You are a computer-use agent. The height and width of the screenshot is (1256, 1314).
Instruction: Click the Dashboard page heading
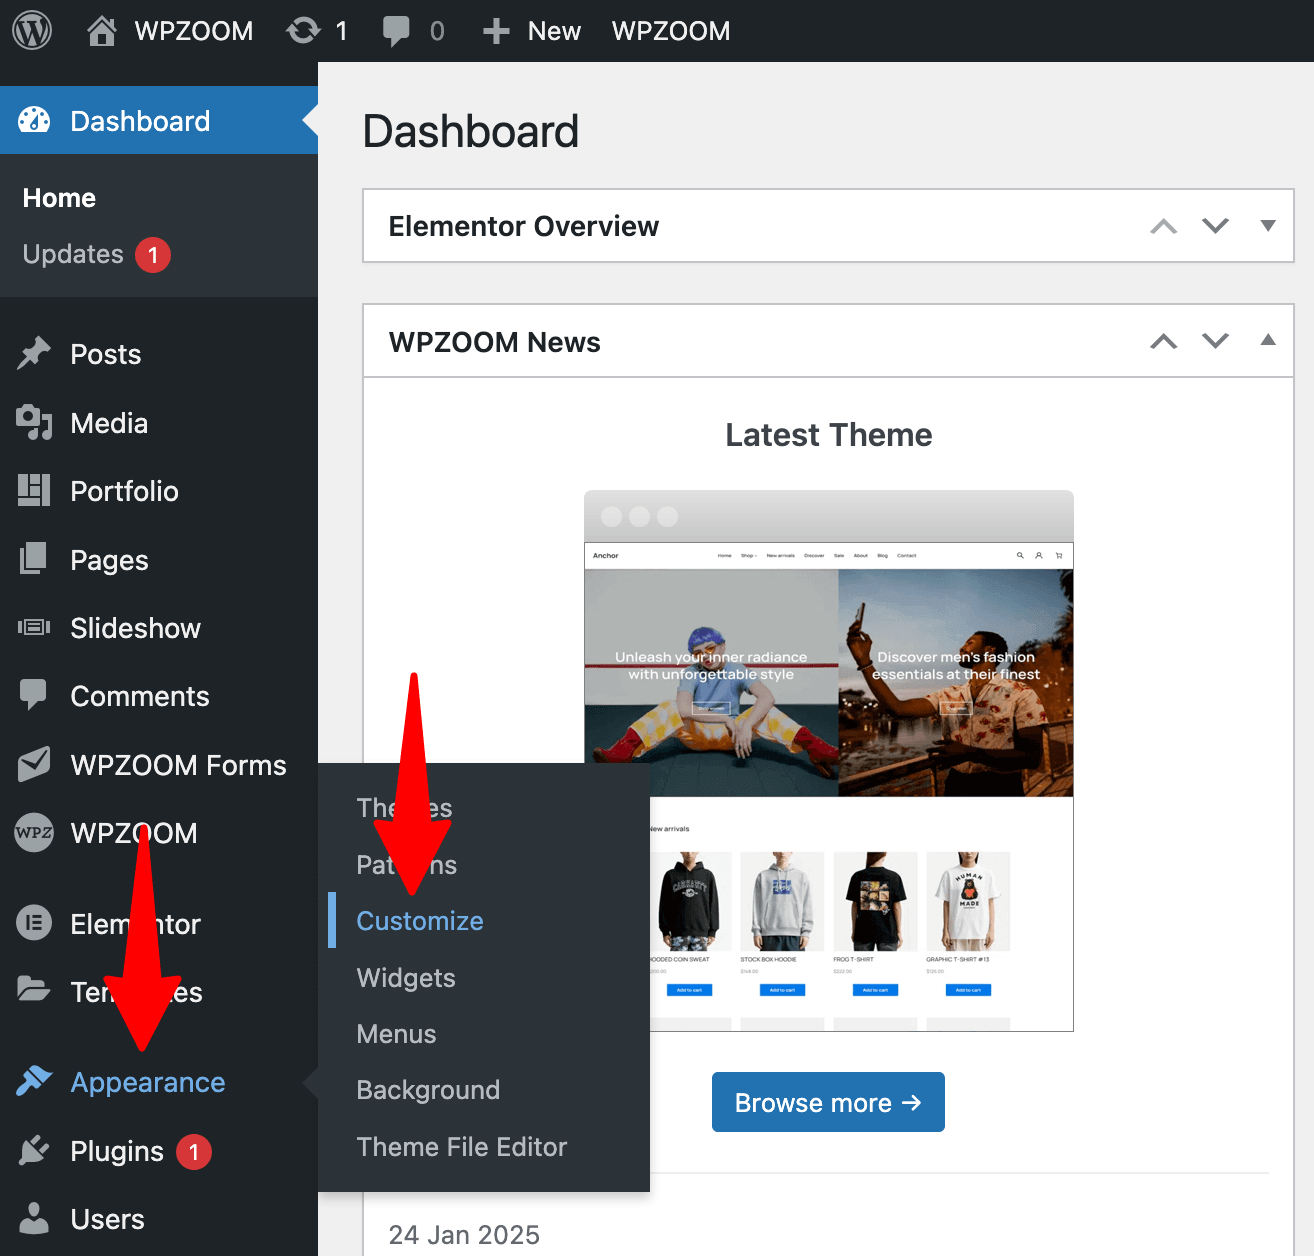click(x=470, y=131)
